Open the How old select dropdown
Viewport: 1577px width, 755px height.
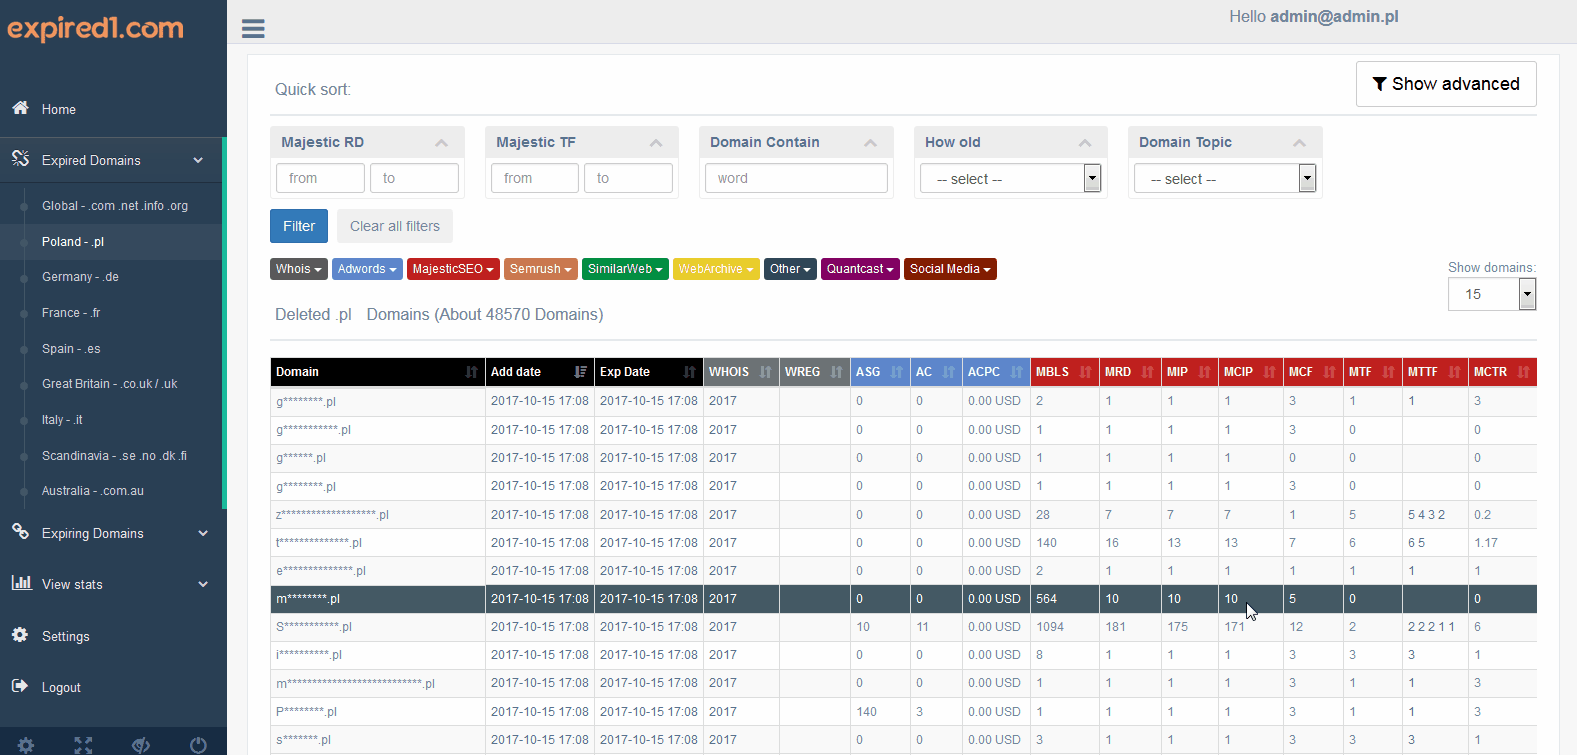tap(1010, 178)
